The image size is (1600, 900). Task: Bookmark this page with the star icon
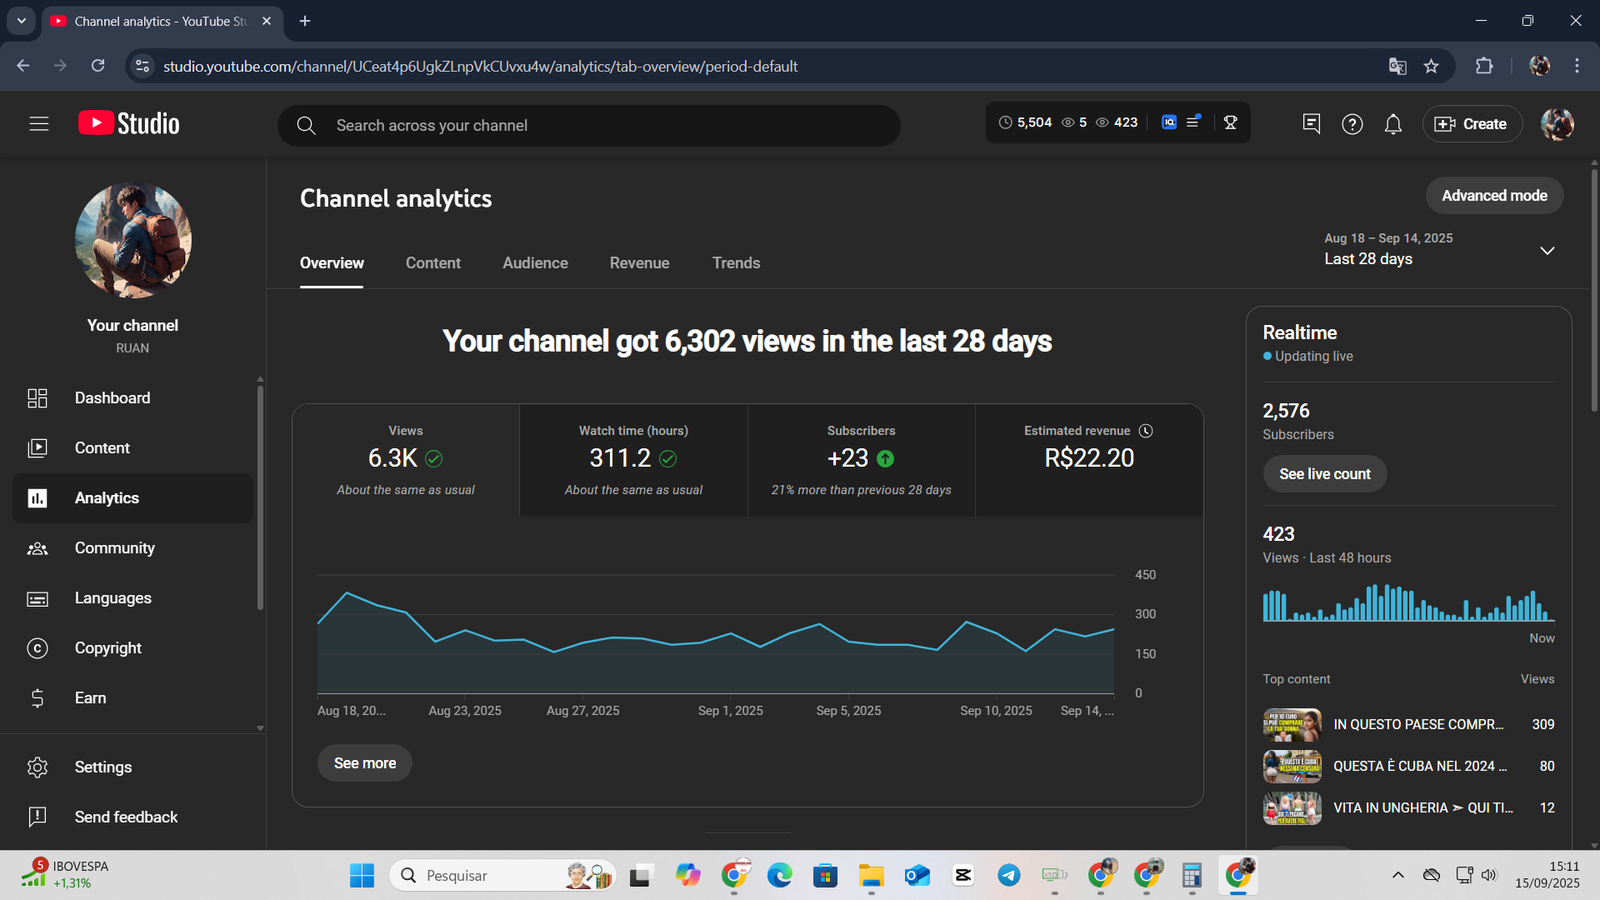click(x=1431, y=66)
